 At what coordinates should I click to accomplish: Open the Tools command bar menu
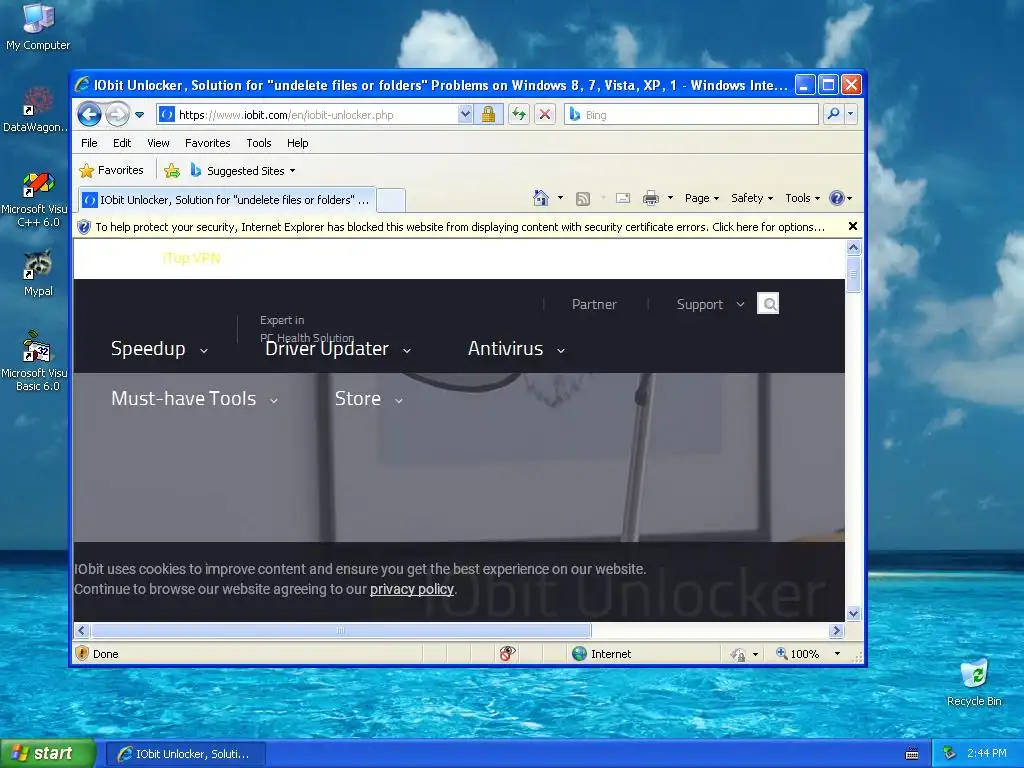802,198
